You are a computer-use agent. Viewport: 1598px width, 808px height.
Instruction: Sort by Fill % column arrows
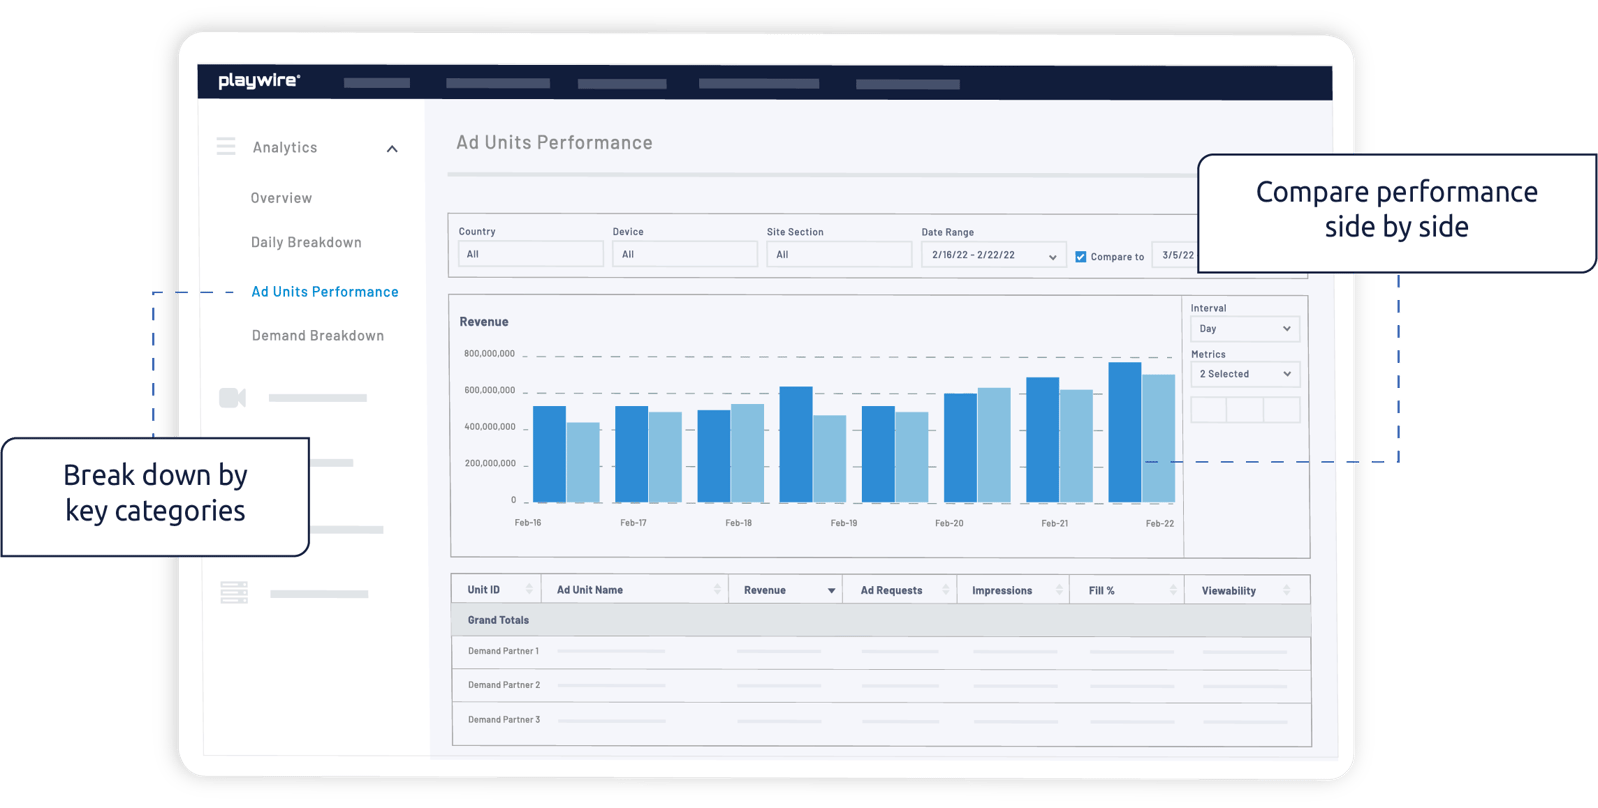click(x=1173, y=591)
